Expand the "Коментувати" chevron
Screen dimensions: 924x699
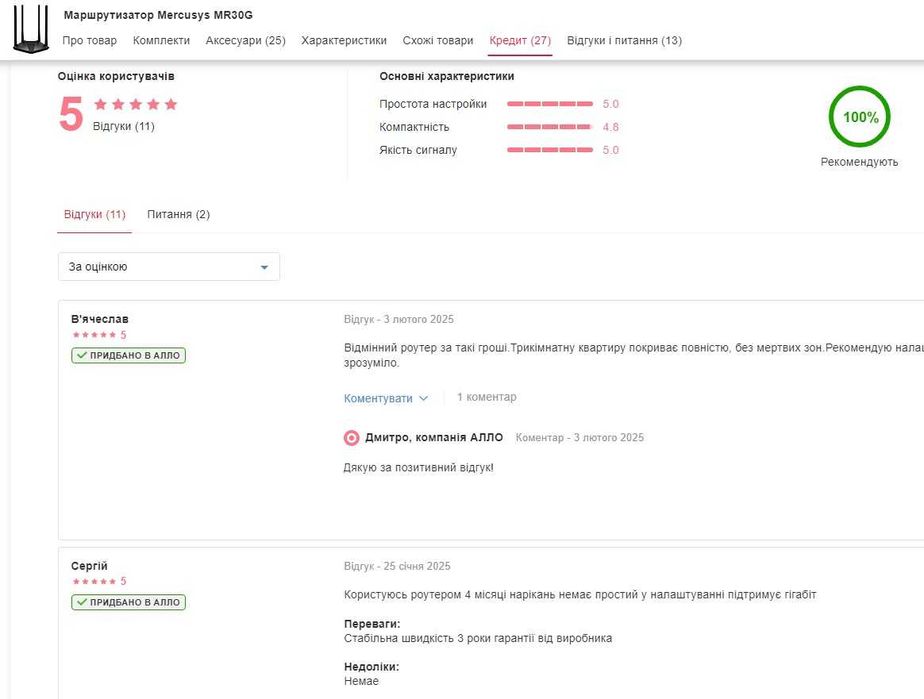coord(423,398)
